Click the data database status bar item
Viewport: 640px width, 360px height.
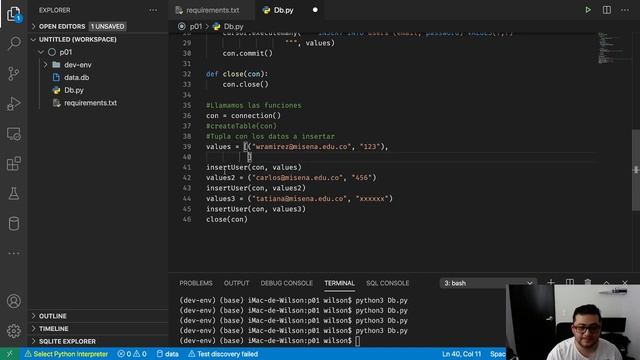tap(168, 354)
